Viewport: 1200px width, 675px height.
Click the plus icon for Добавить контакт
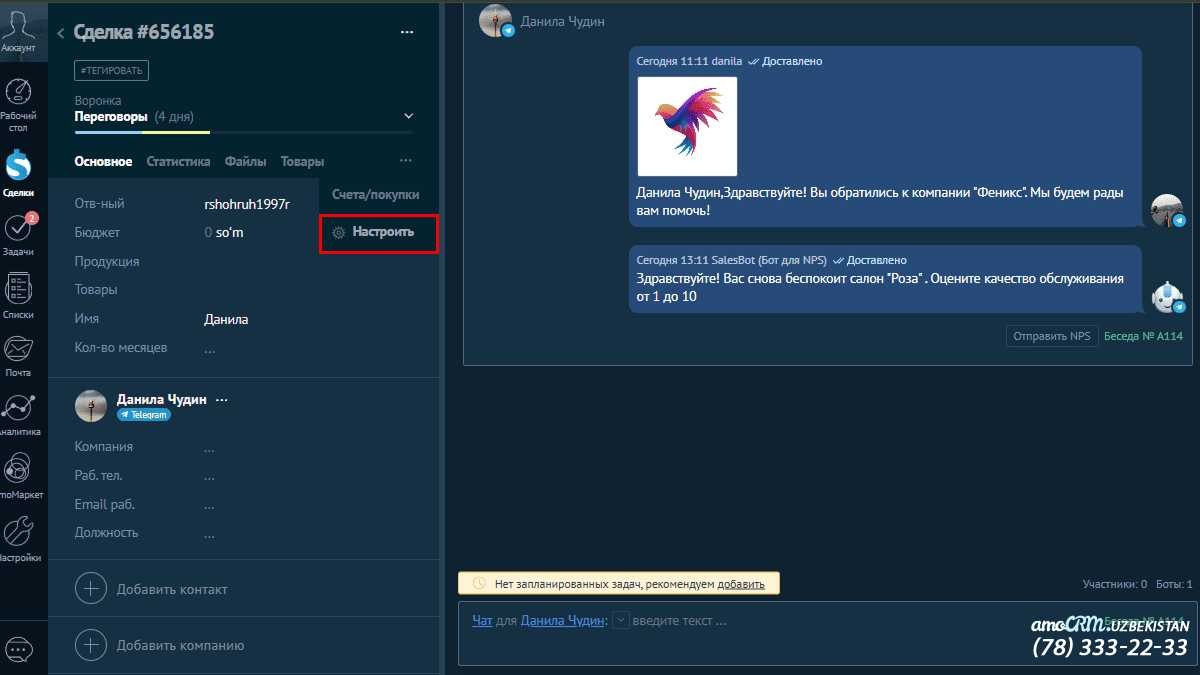(x=91, y=589)
